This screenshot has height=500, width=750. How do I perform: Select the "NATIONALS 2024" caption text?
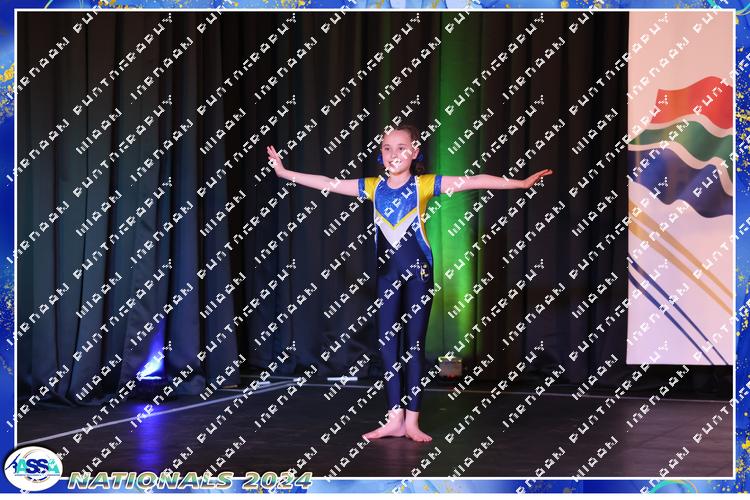(x=190, y=480)
